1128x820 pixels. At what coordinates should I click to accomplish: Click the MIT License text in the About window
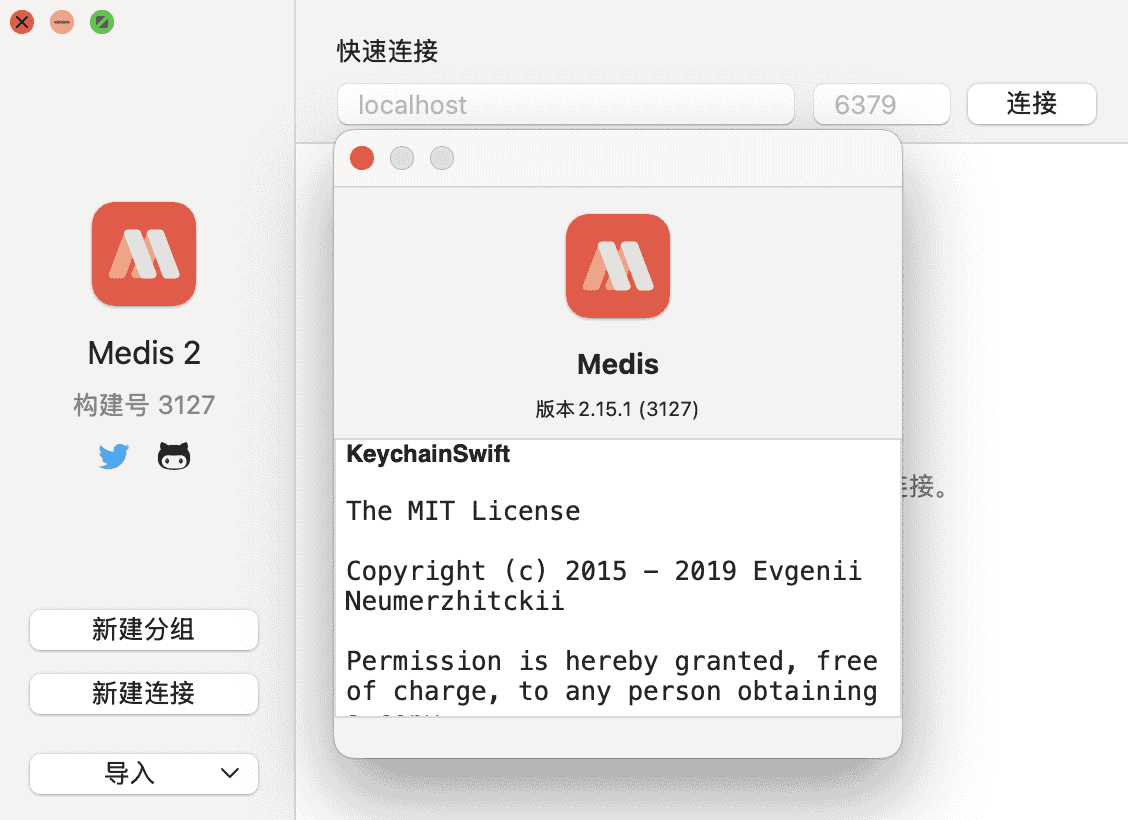[463, 510]
